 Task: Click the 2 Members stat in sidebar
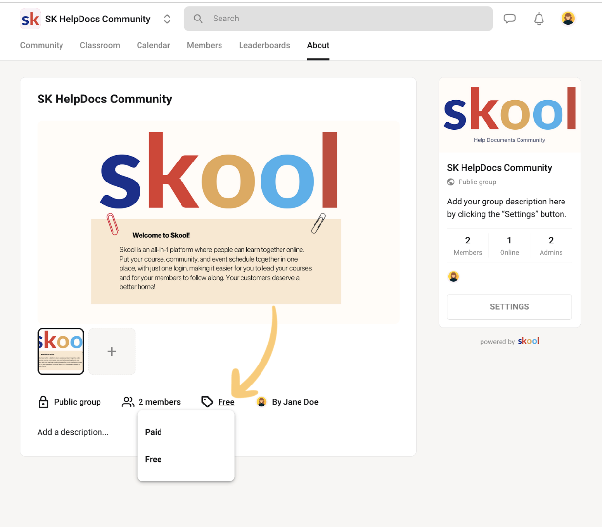point(468,246)
